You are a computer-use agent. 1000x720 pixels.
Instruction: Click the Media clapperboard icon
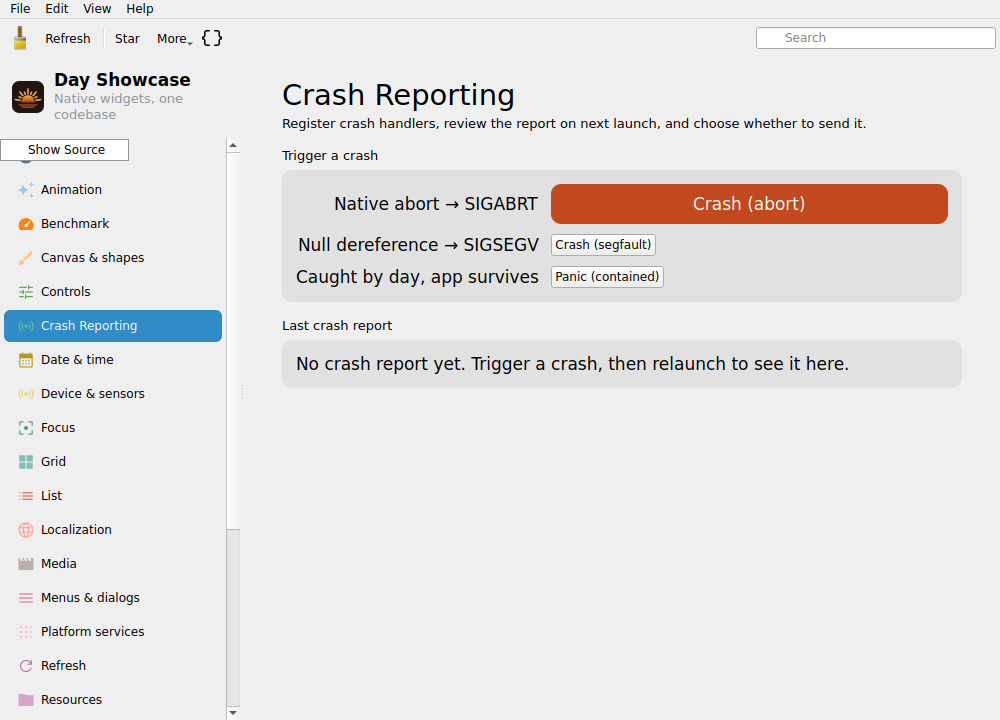click(26, 564)
